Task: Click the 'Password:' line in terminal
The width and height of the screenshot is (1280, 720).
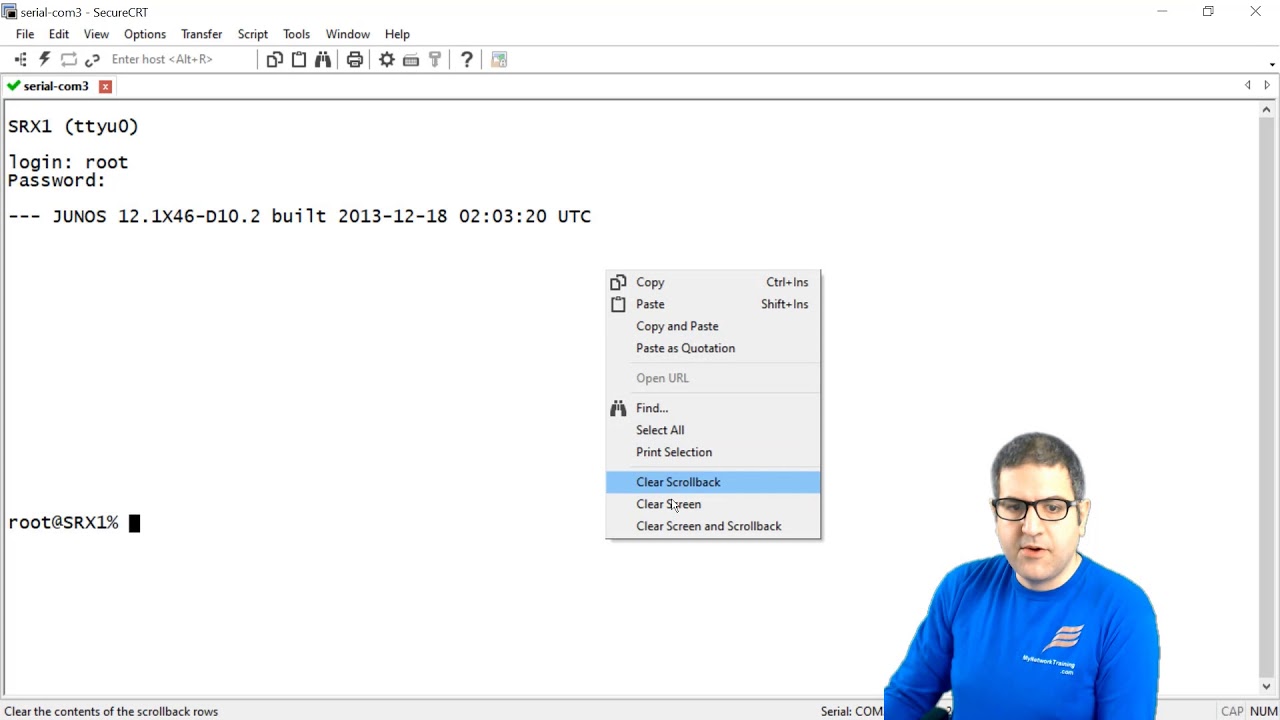Action: (x=57, y=180)
